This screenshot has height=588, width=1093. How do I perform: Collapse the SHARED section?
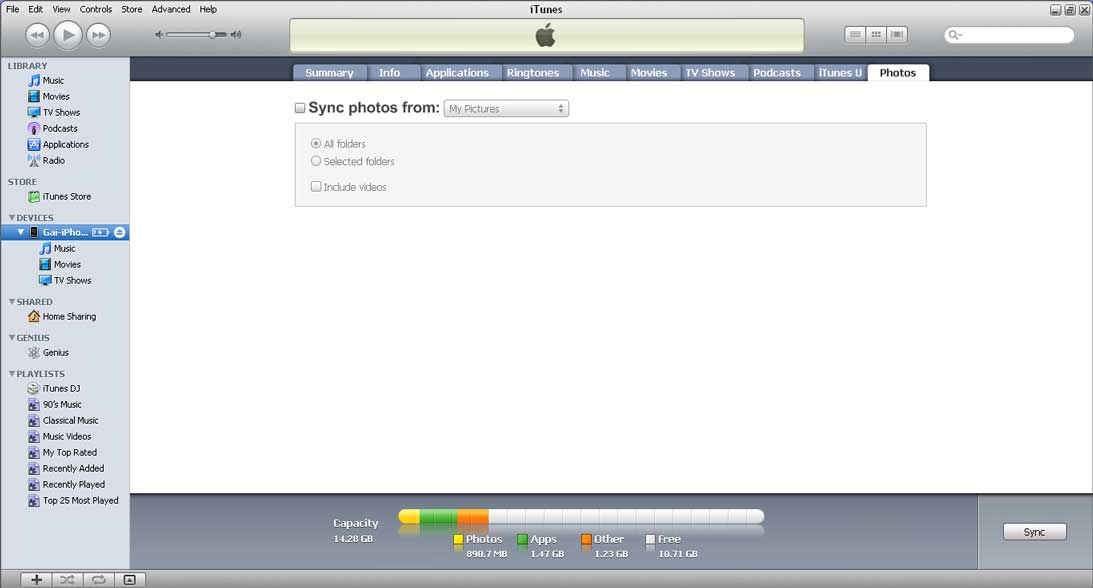click(x=11, y=302)
